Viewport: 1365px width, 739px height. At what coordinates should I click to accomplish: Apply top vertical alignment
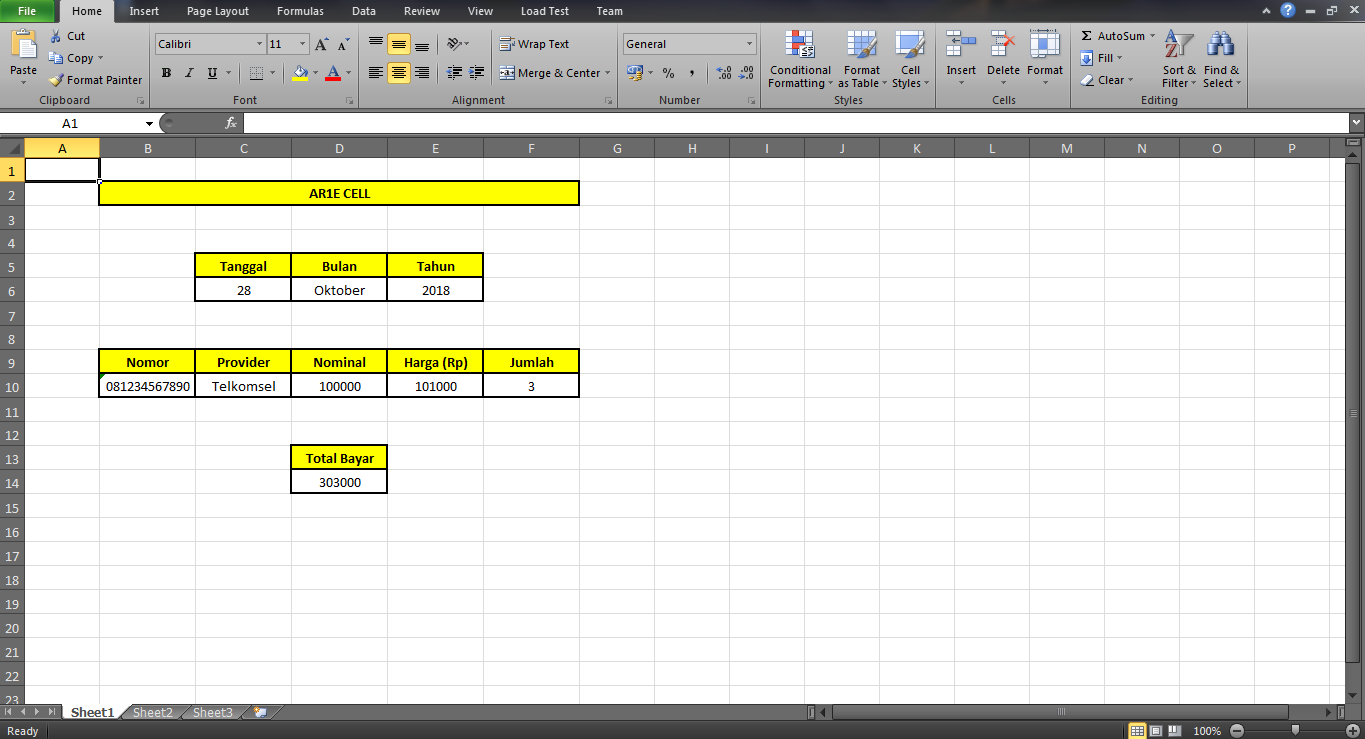pos(376,44)
